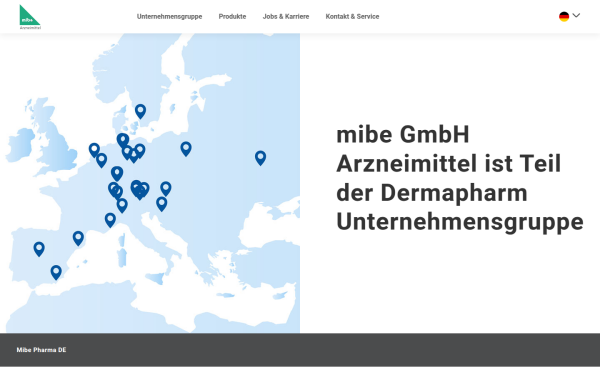The image size is (600, 375).
Task: Select the map pin in the Netherlands
Action: [x=94, y=150]
